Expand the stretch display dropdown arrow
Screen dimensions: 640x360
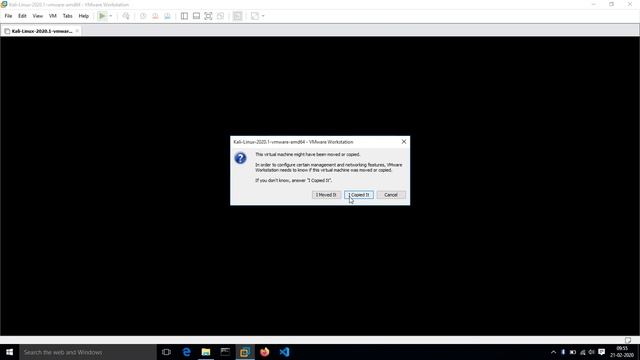(x=263, y=16)
